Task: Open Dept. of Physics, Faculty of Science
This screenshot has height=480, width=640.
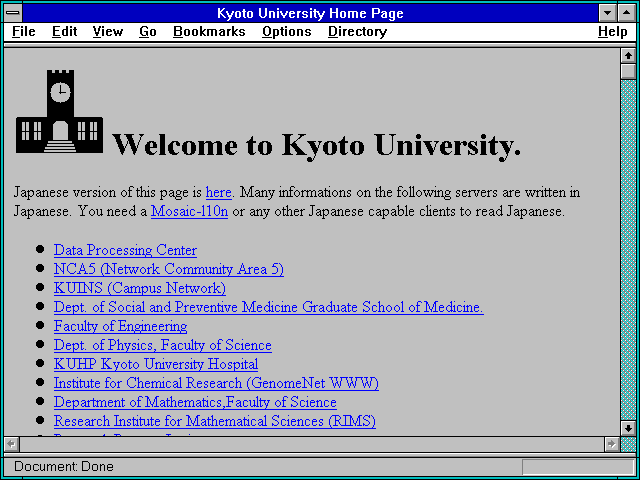Action: tap(163, 345)
